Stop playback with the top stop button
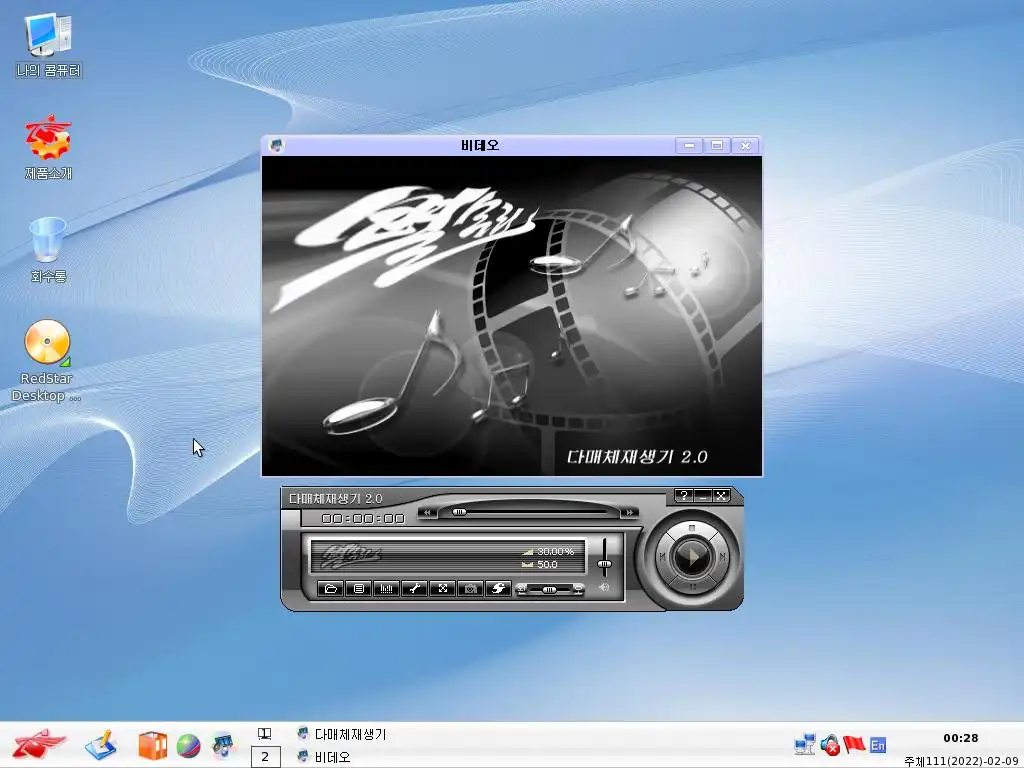The height and width of the screenshot is (768, 1024). coord(692,527)
